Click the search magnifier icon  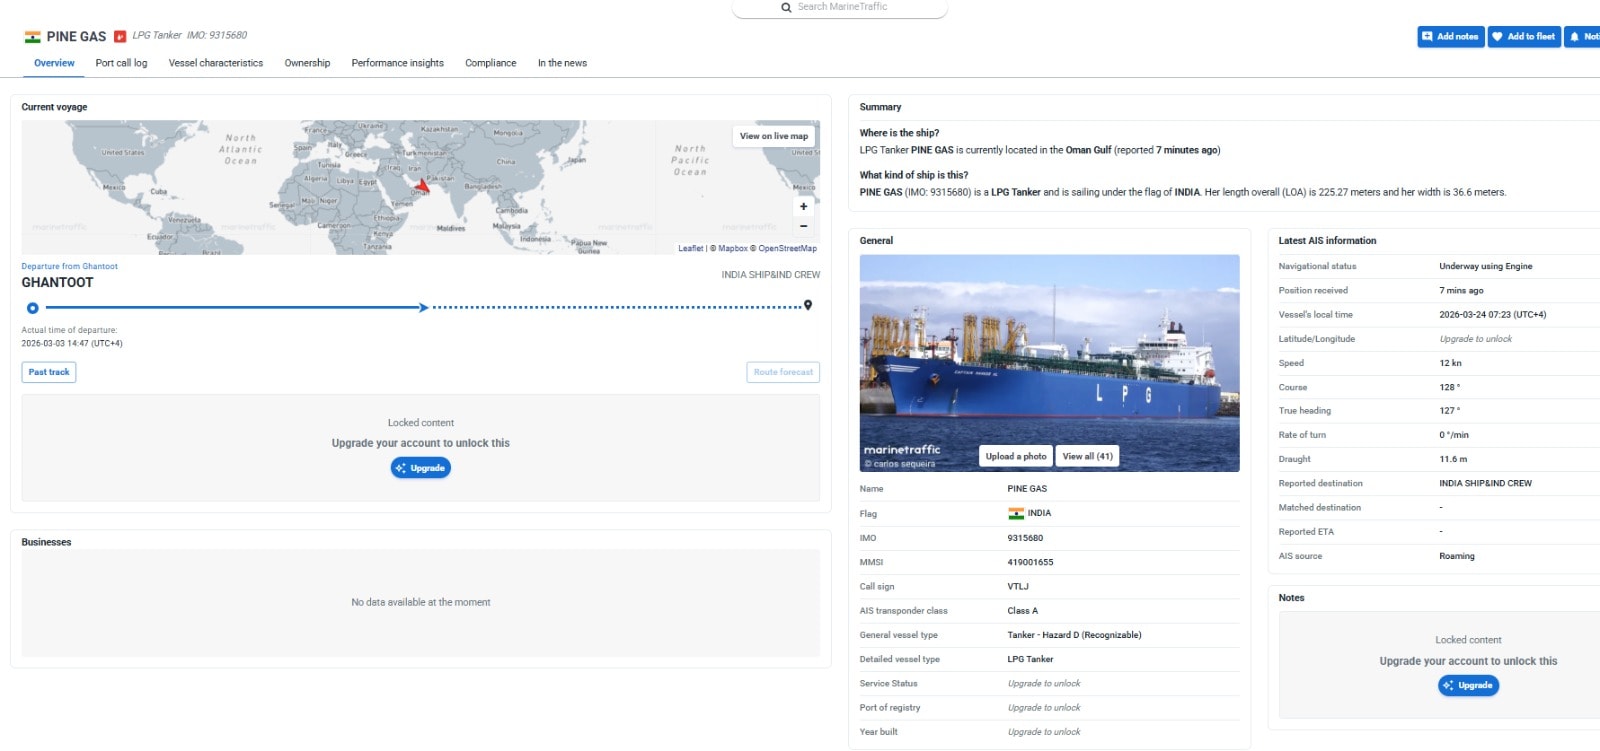pos(786,7)
